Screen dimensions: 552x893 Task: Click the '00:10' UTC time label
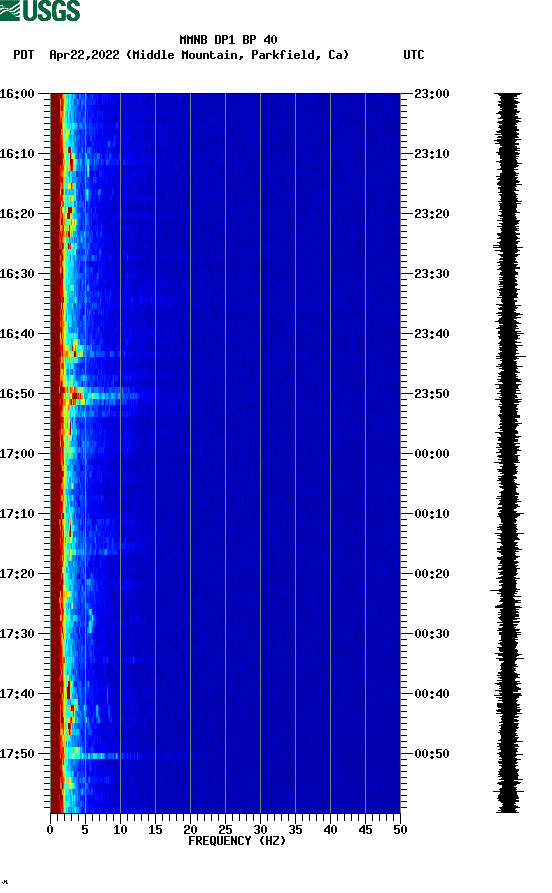coord(432,514)
